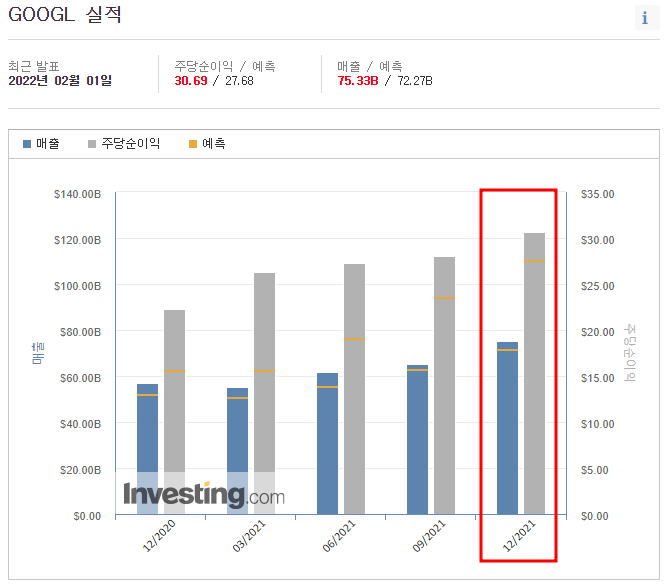Select the 03/2021 blue revenue bar
Image resolution: width=666 pixels, height=586 pixels.
[237, 451]
